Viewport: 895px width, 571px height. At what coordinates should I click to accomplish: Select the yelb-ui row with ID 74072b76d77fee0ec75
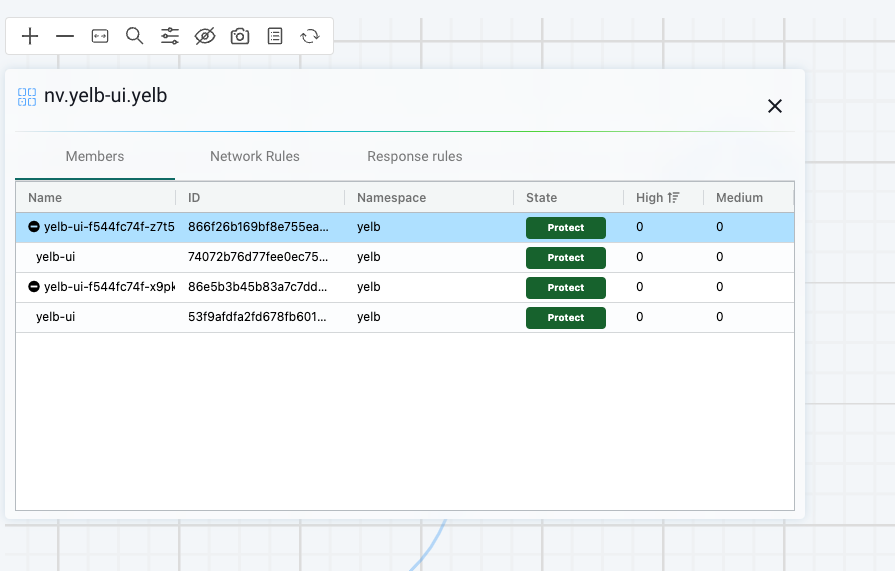click(x=405, y=257)
